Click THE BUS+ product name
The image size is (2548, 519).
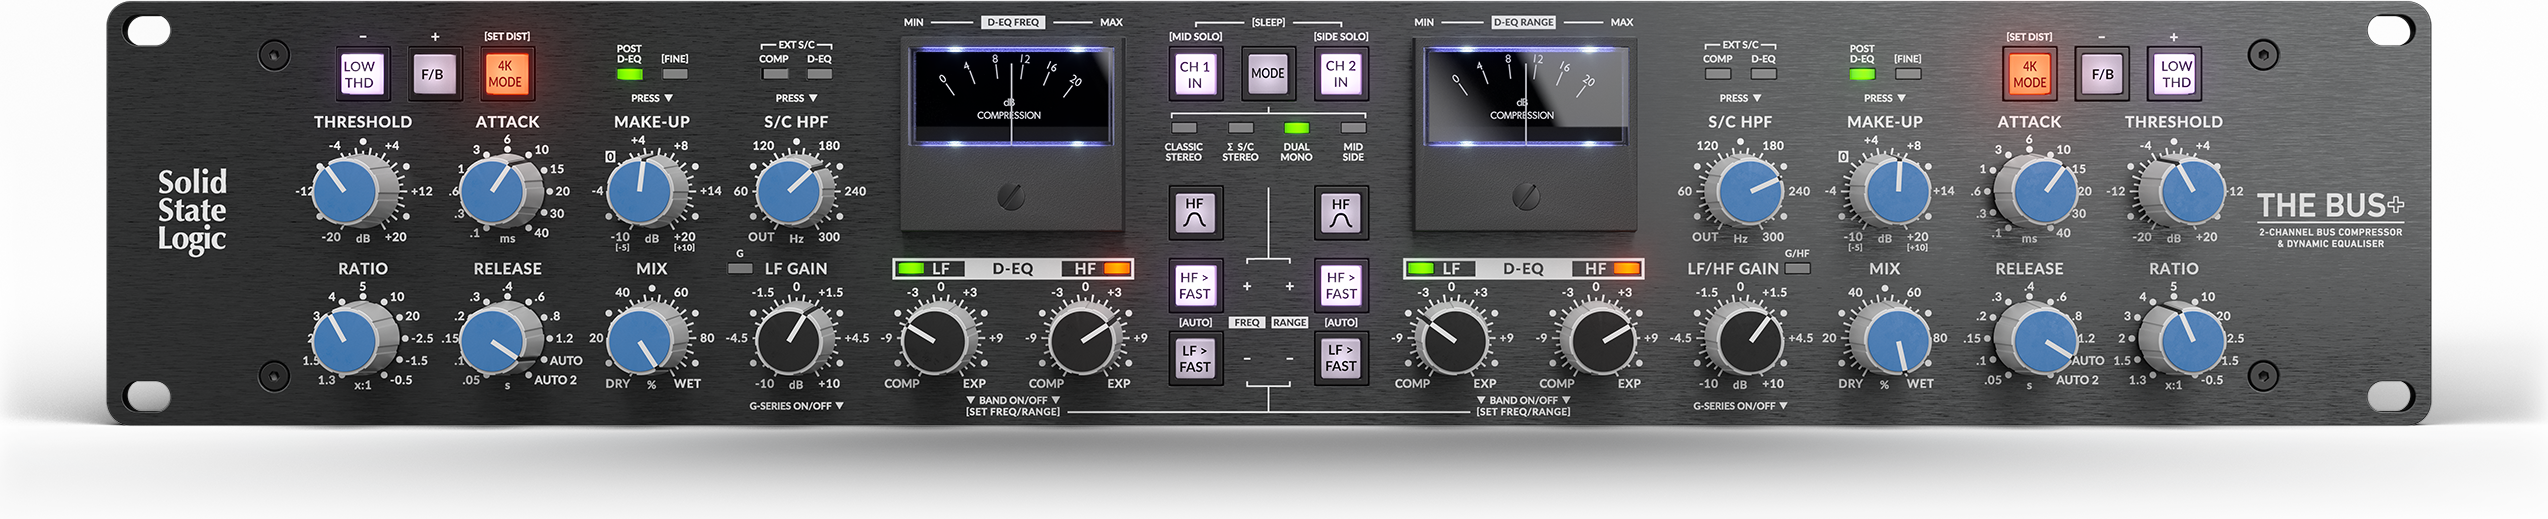pyautogui.click(x=2330, y=206)
